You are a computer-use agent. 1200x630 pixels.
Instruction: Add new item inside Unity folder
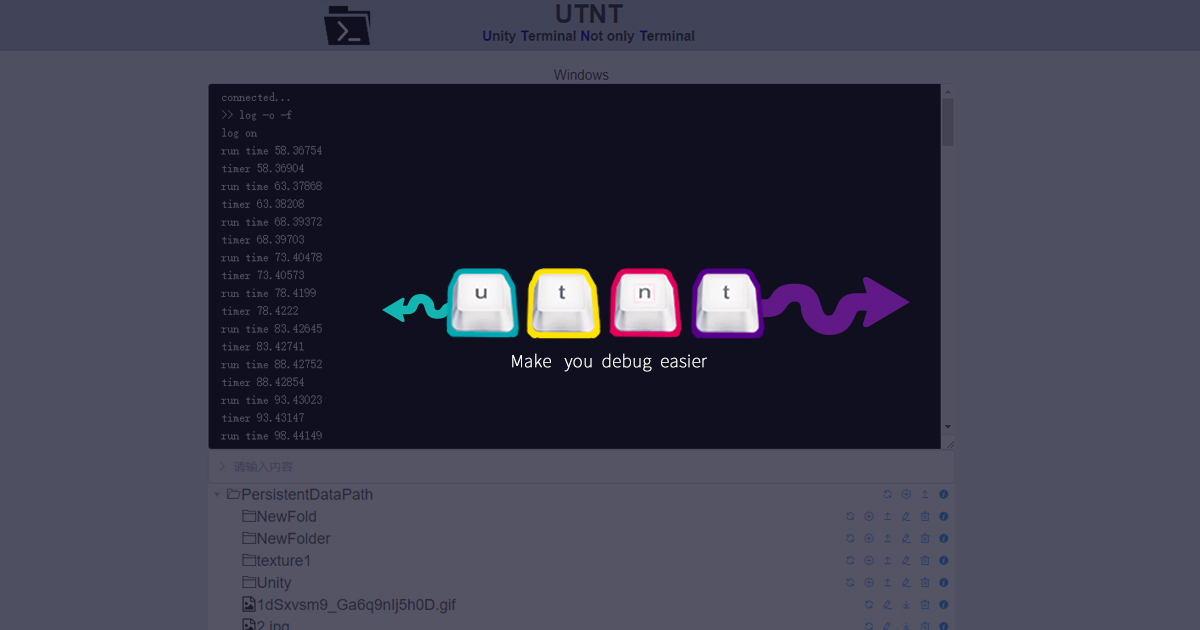[869, 582]
